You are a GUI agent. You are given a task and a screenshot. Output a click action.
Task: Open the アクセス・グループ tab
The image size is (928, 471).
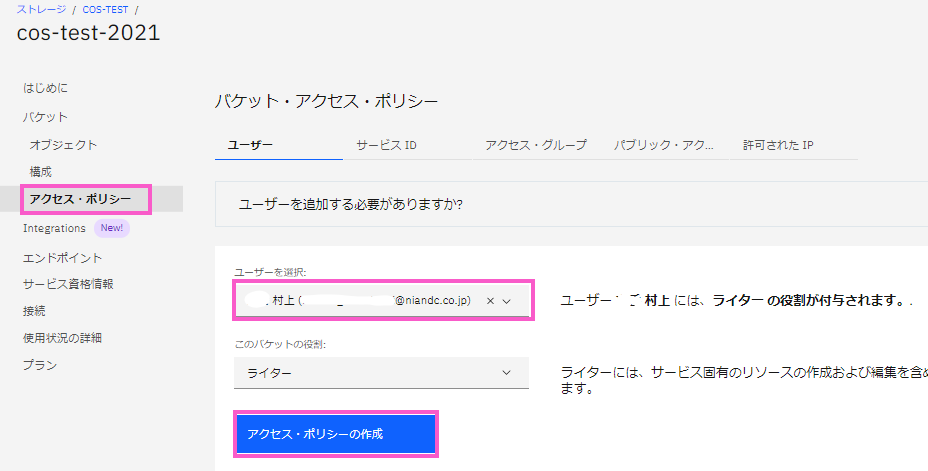(535, 145)
